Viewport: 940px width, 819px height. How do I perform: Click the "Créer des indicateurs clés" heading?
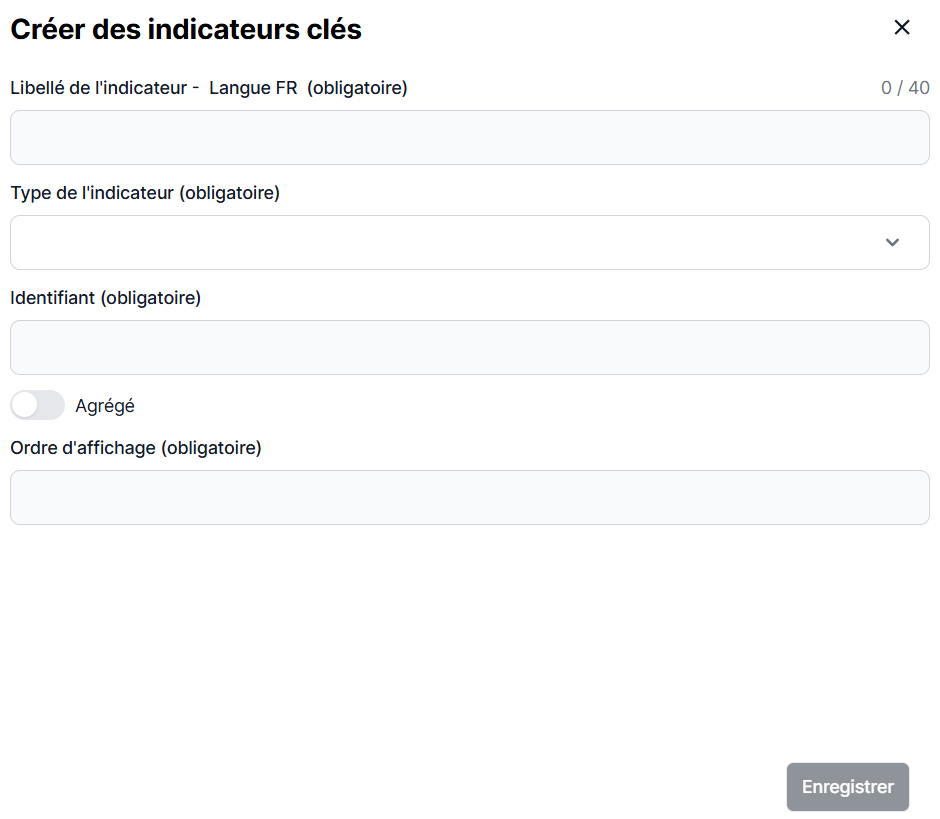pyautogui.click(x=186, y=30)
